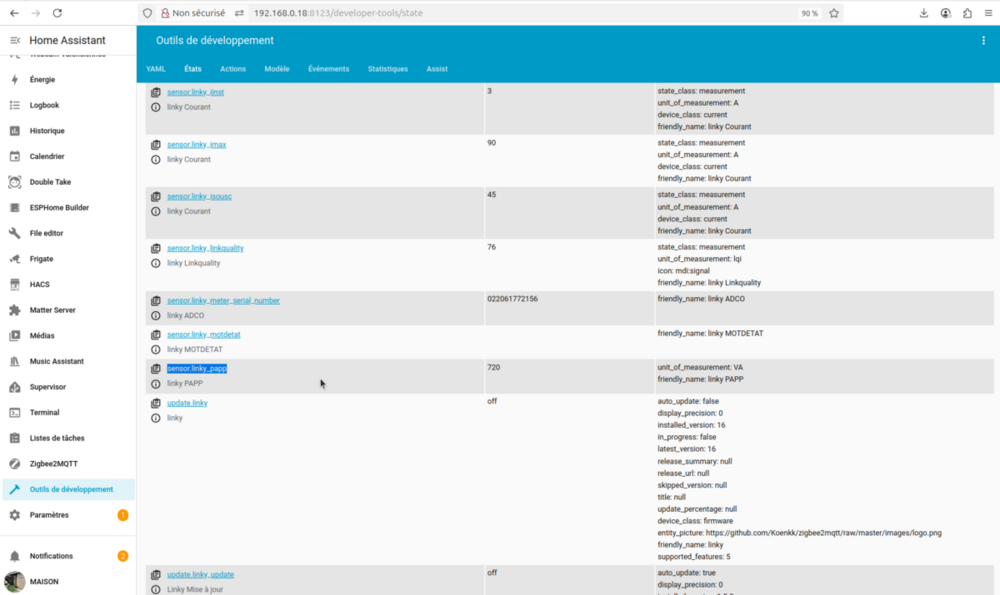The width and height of the screenshot is (1000, 595).
Task: Select the state value 022061772156
Action: pyautogui.click(x=512, y=299)
